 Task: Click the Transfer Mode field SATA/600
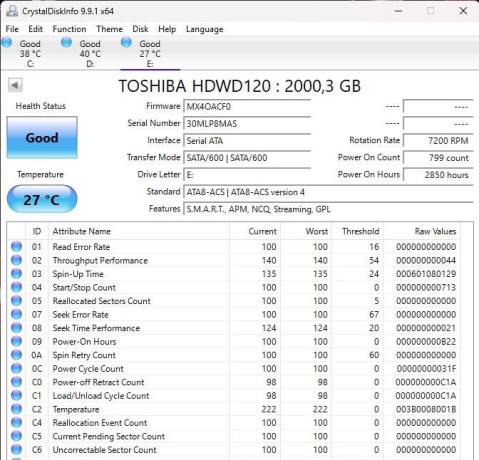coord(247,158)
